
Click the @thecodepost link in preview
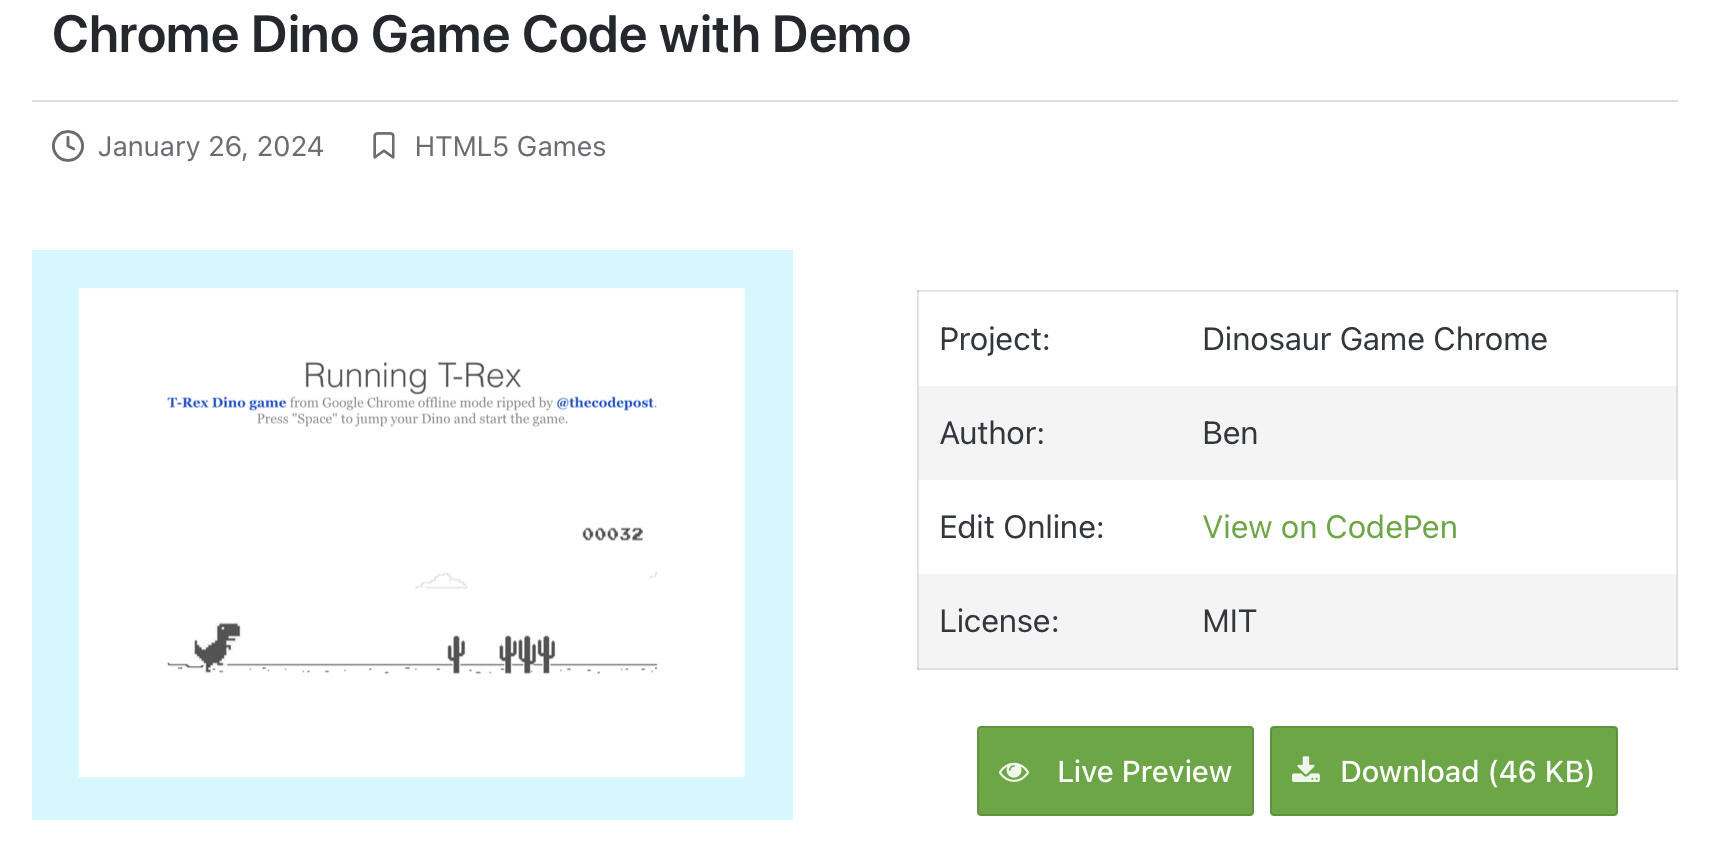pyautogui.click(x=605, y=402)
